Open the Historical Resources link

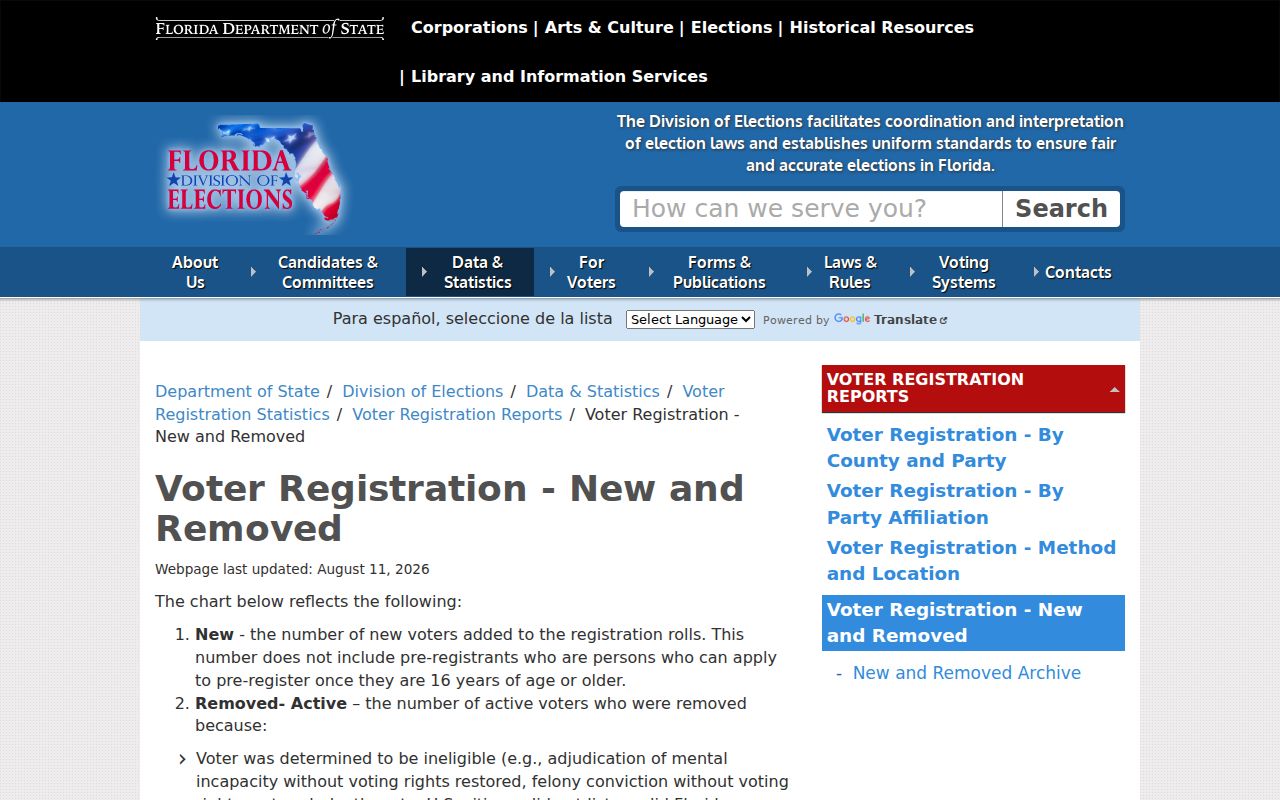coord(882,27)
